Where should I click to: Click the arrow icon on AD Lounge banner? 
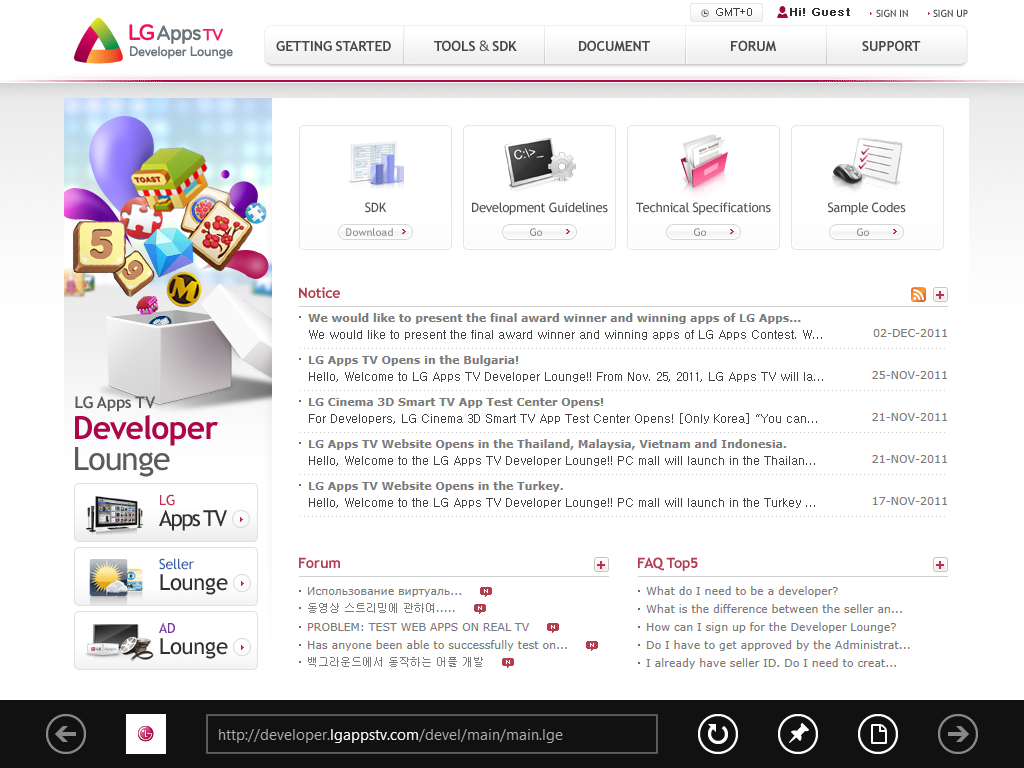pyautogui.click(x=242, y=647)
